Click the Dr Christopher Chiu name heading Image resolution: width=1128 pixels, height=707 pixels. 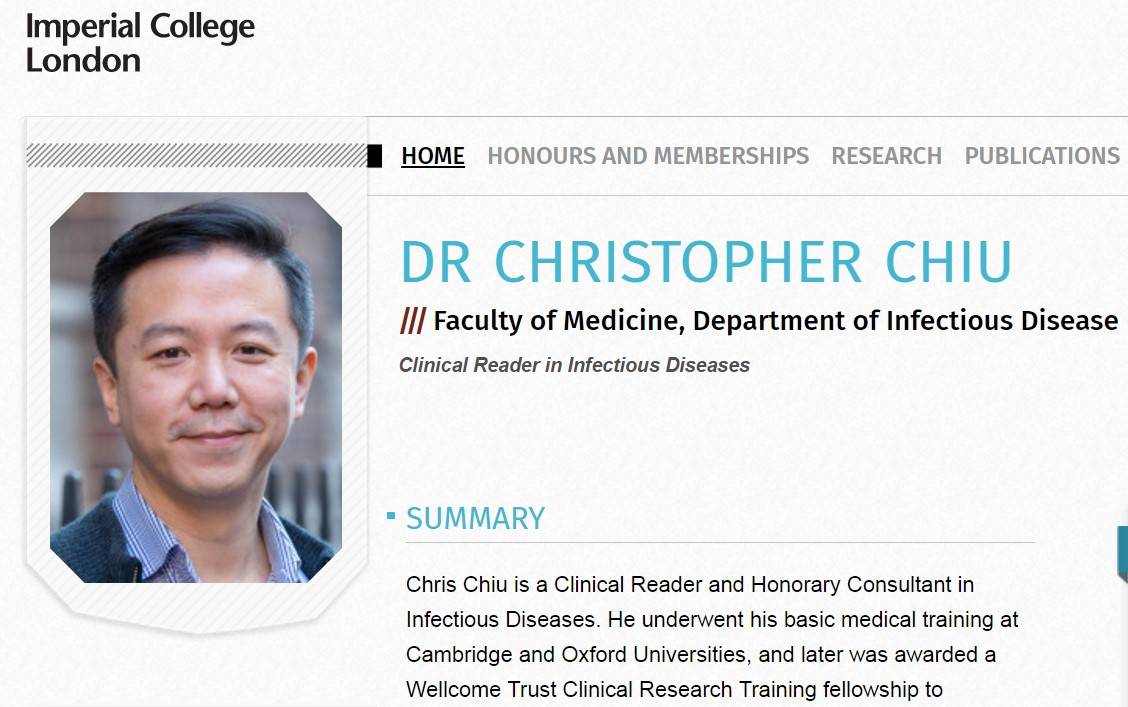706,262
